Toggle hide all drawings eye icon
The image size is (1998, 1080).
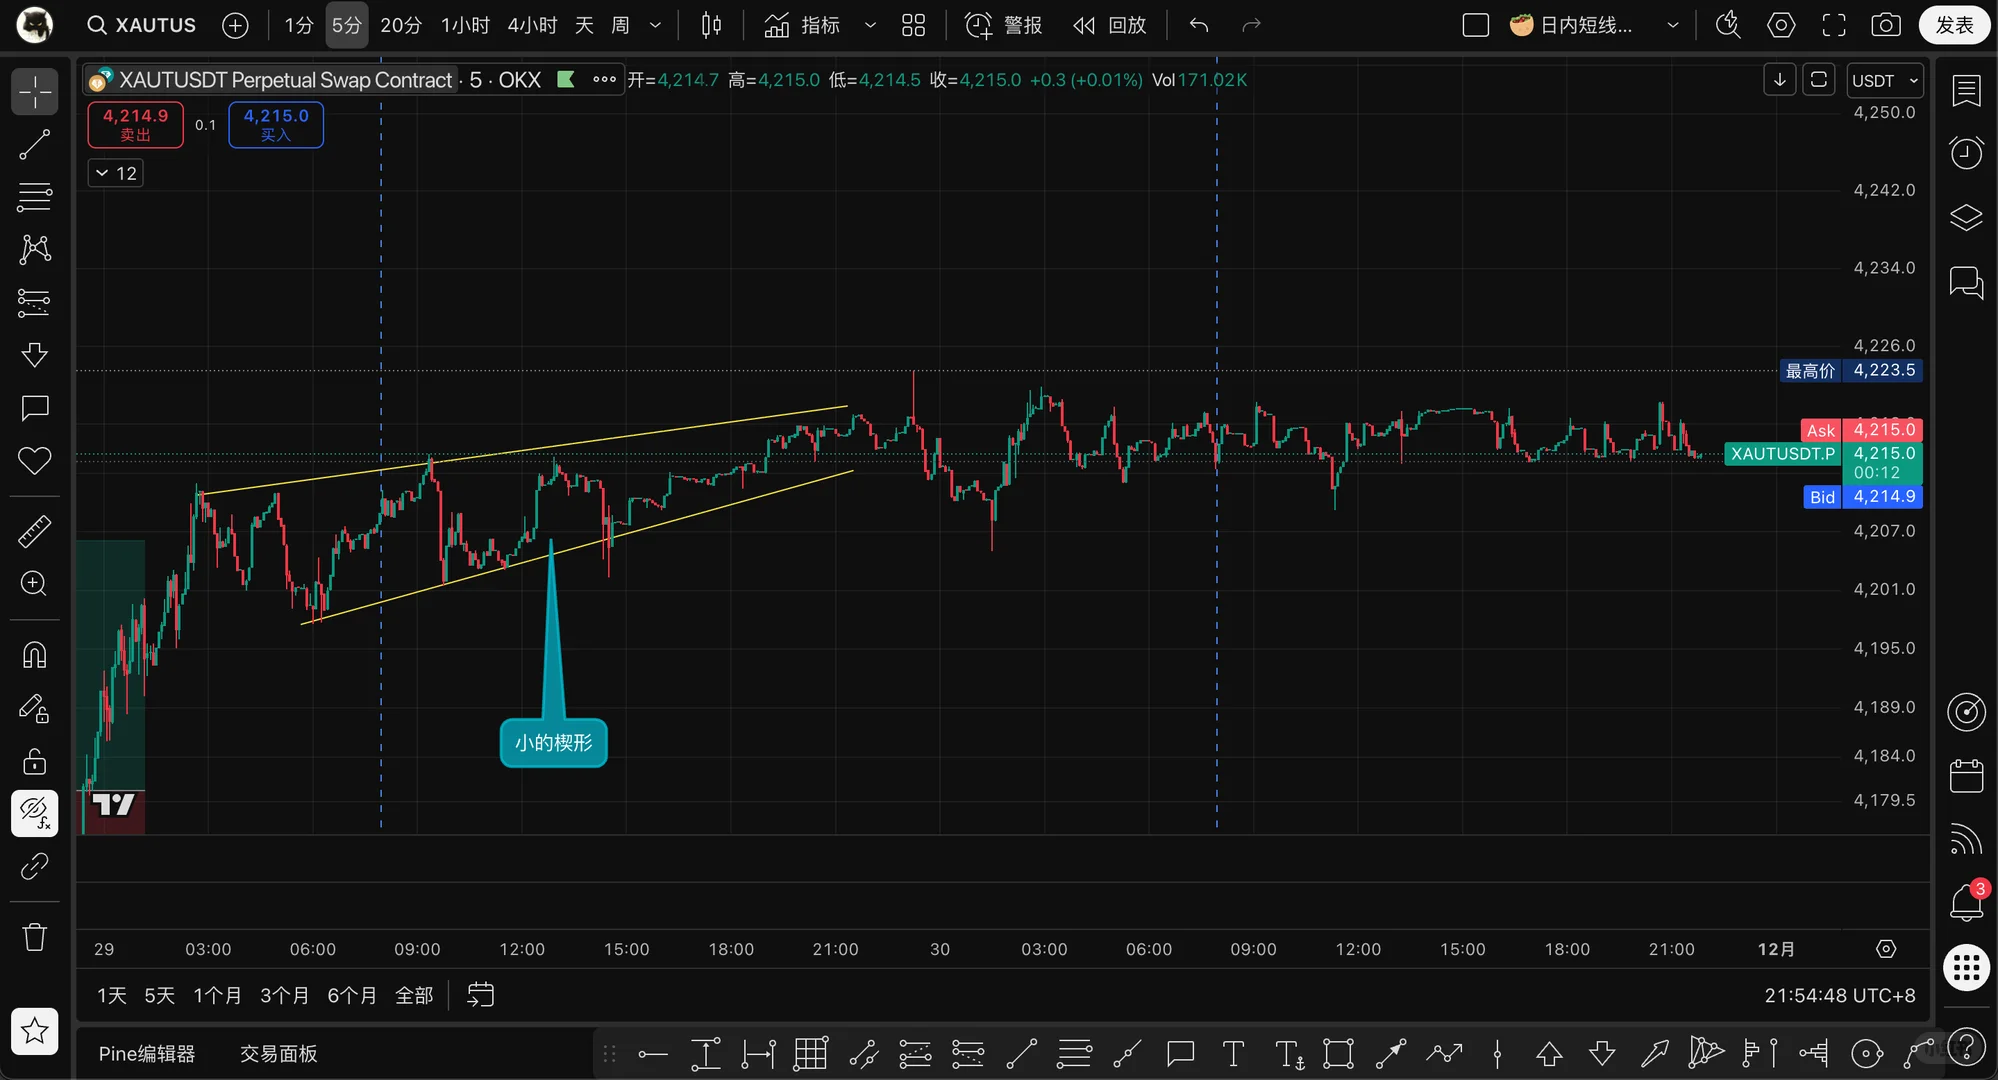[x=34, y=812]
